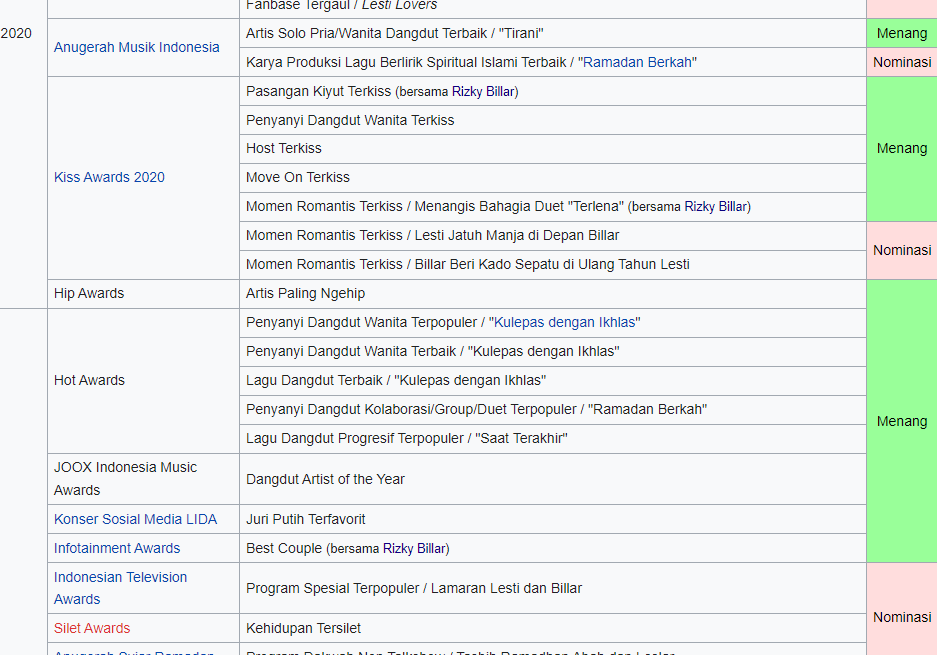Viewport: 937px width, 655px height.
Task: Select "Billar Beri Kado Sepatu" row text
Action: [468, 264]
